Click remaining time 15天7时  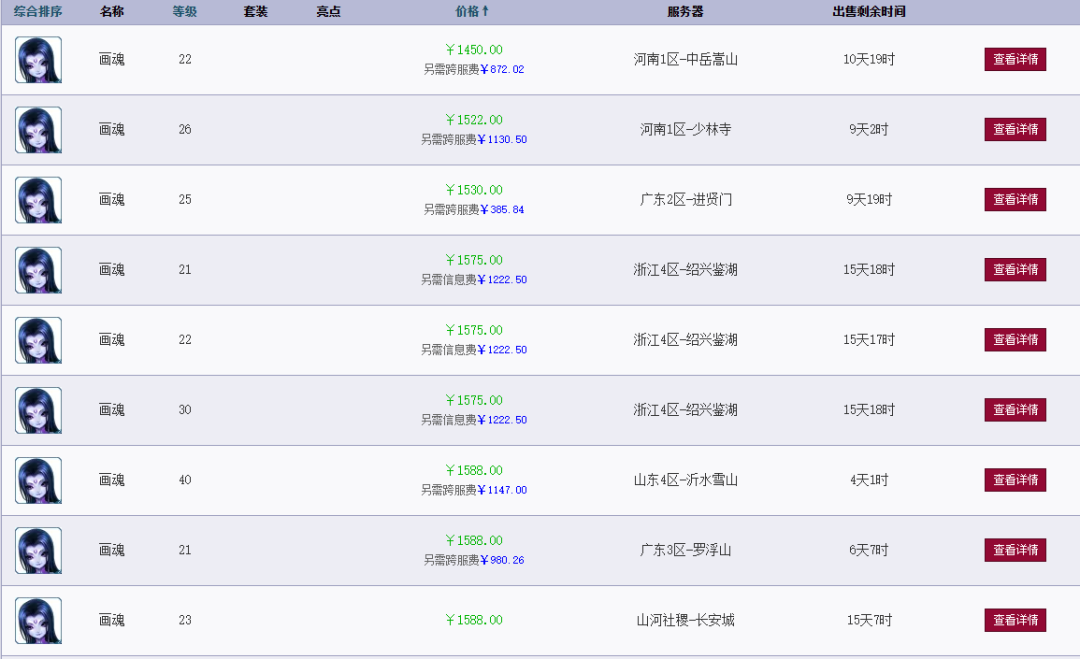(x=869, y=620)
